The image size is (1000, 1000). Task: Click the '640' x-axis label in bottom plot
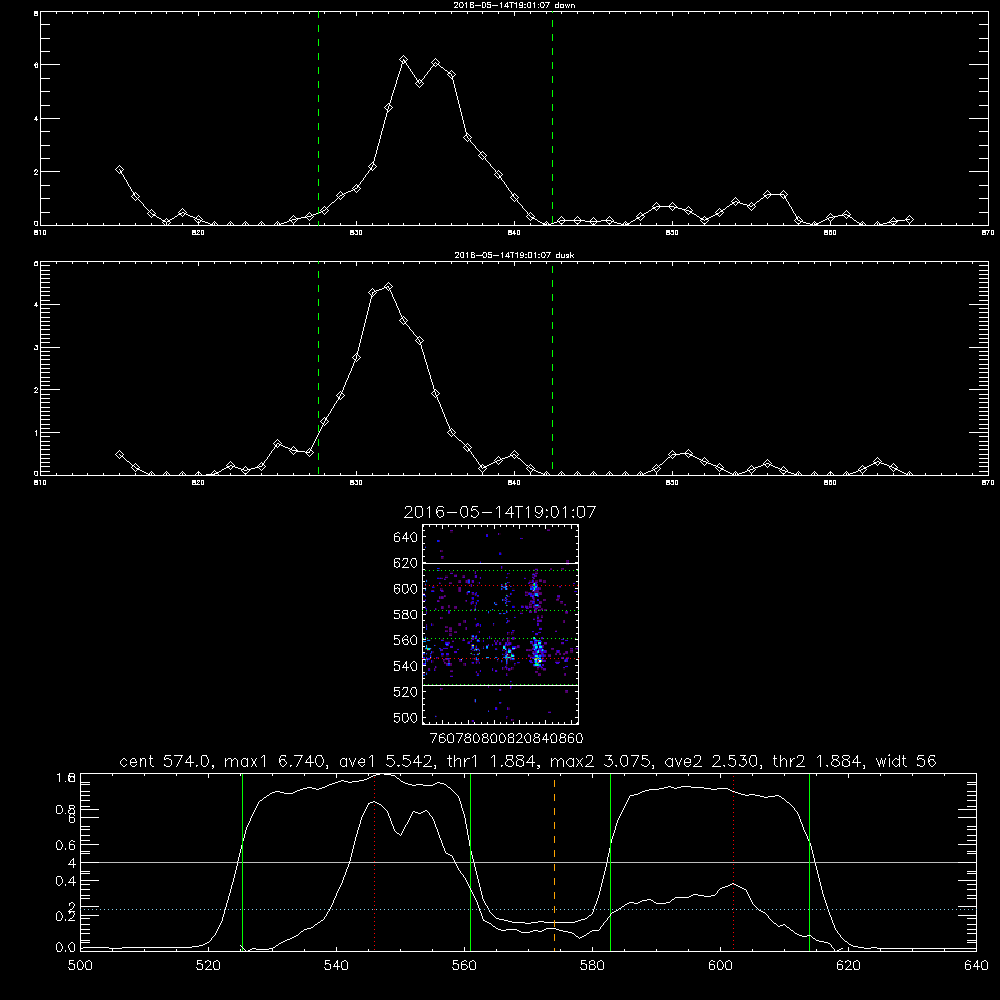[976, 966]
